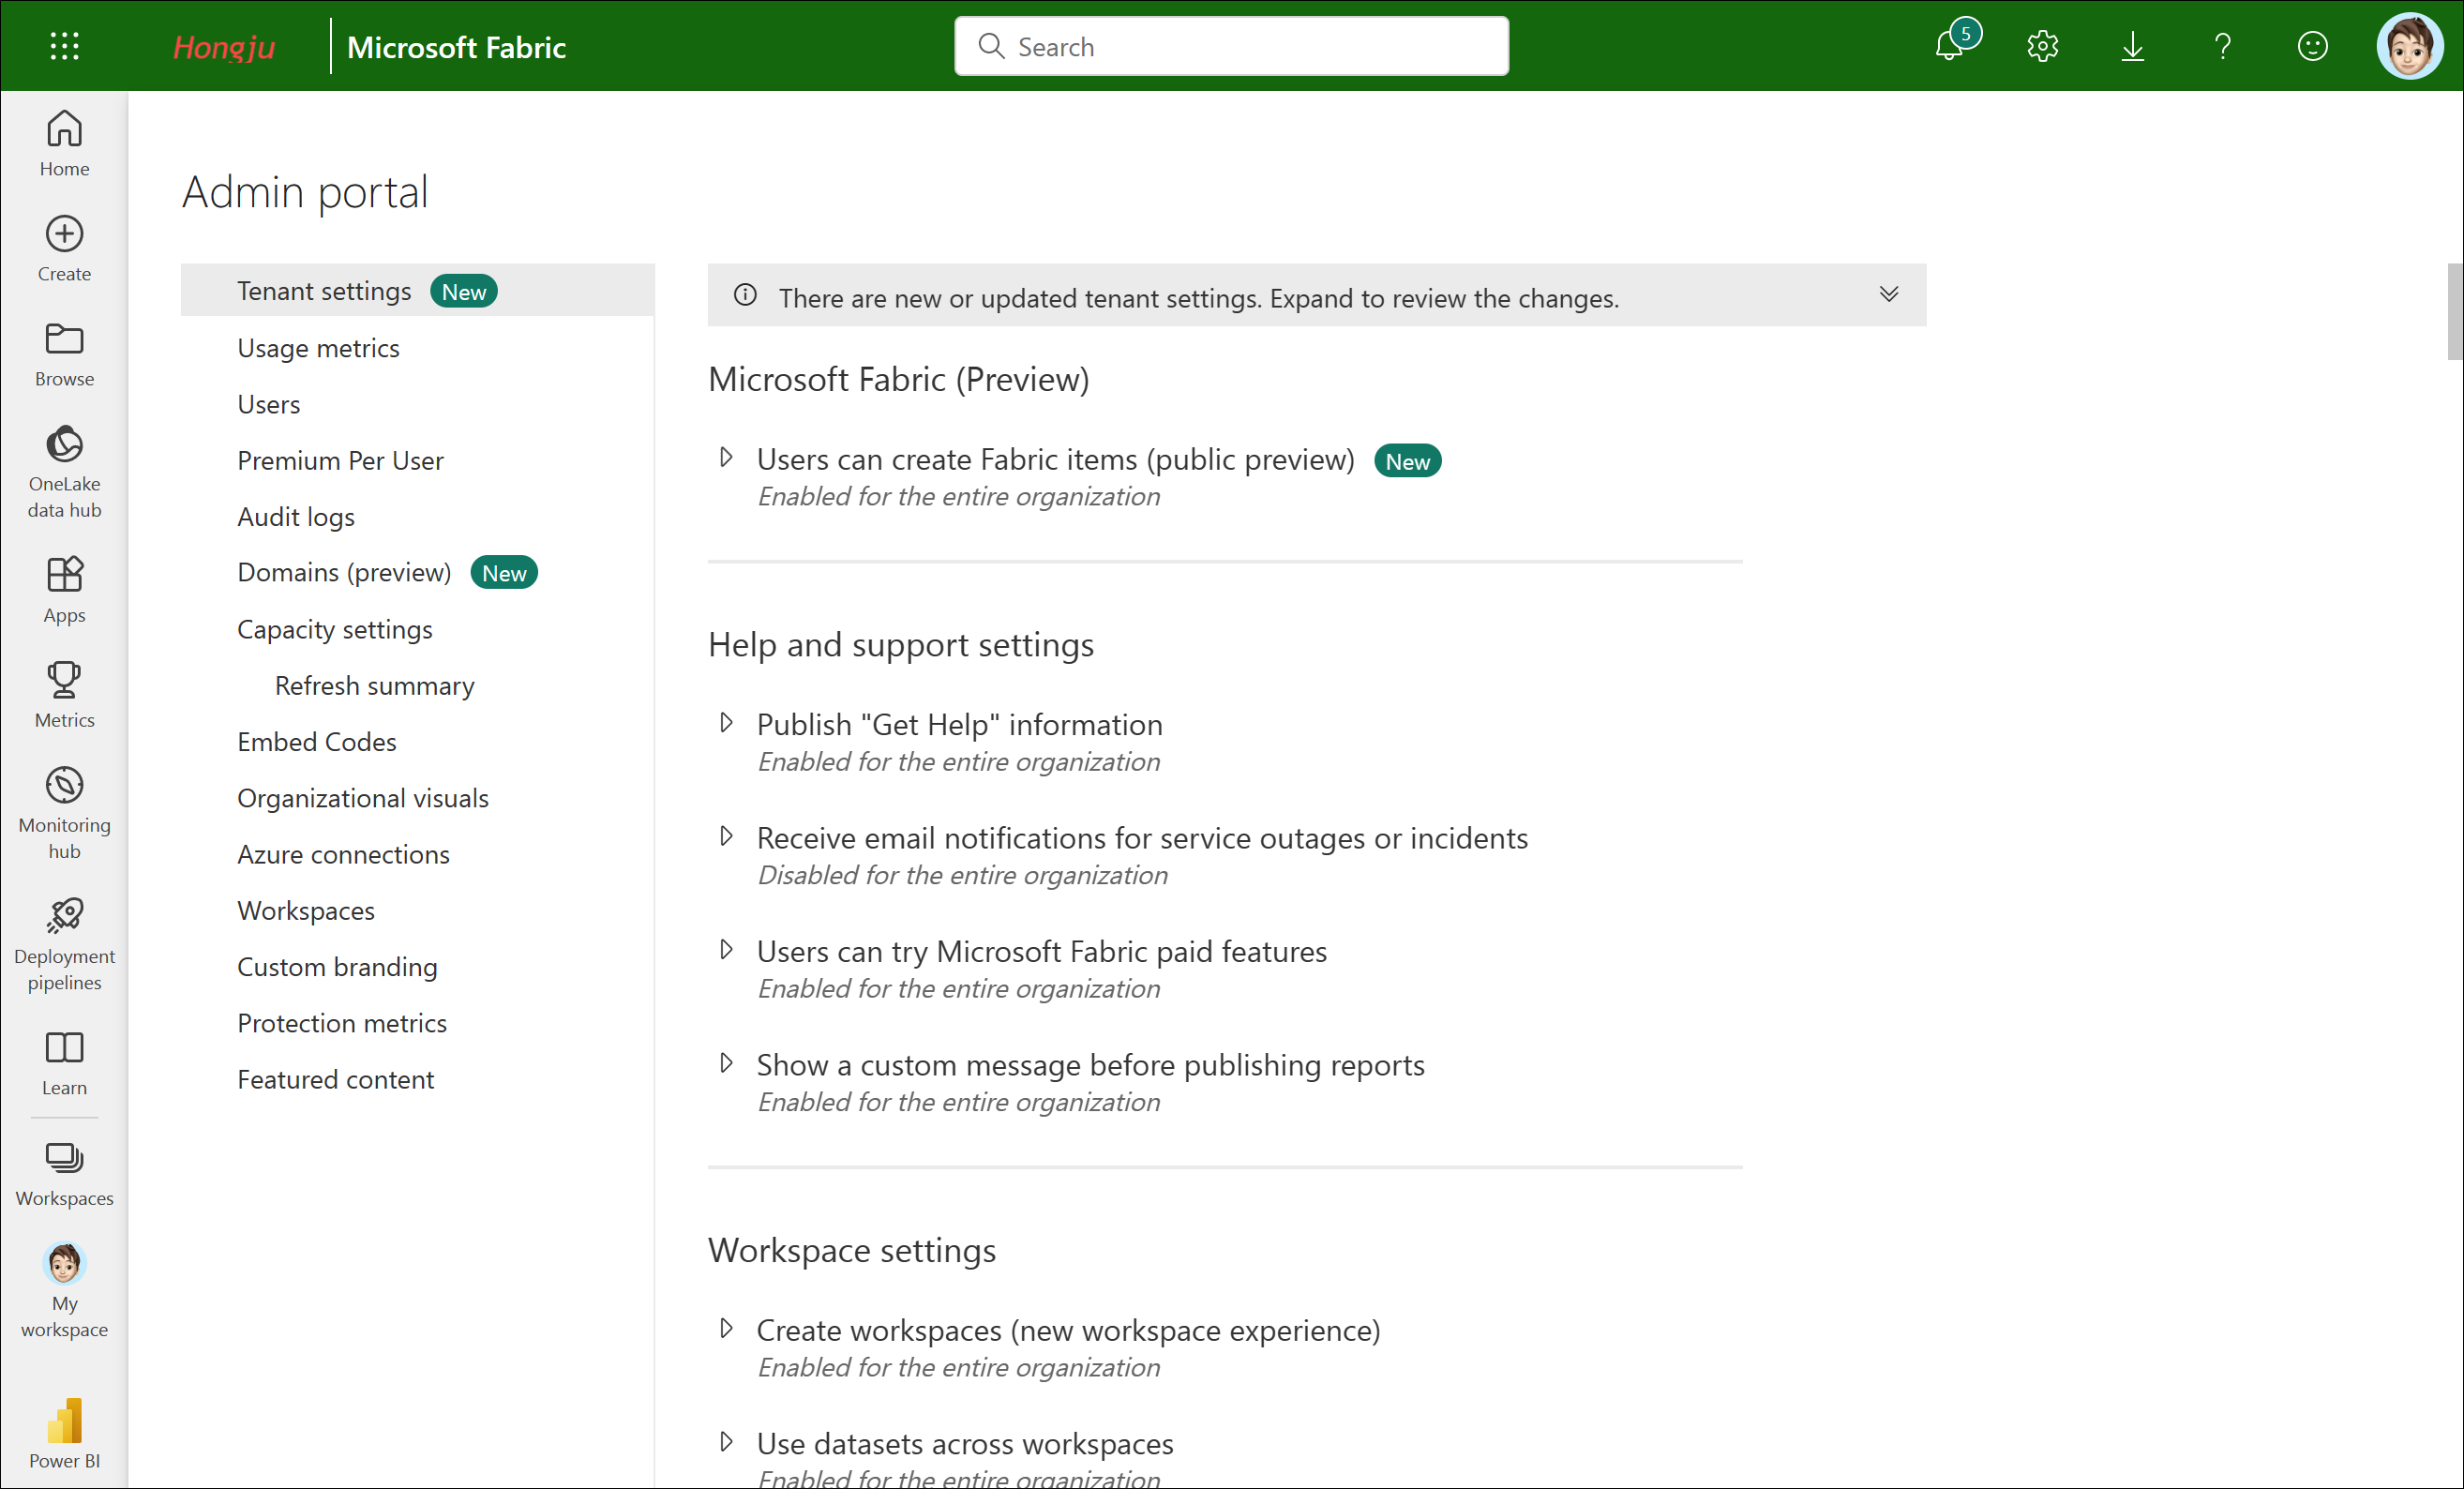Viewport: 2464px width, 1489px height.
Task: Open the settings gear in header
Action: coord(2042,46)
